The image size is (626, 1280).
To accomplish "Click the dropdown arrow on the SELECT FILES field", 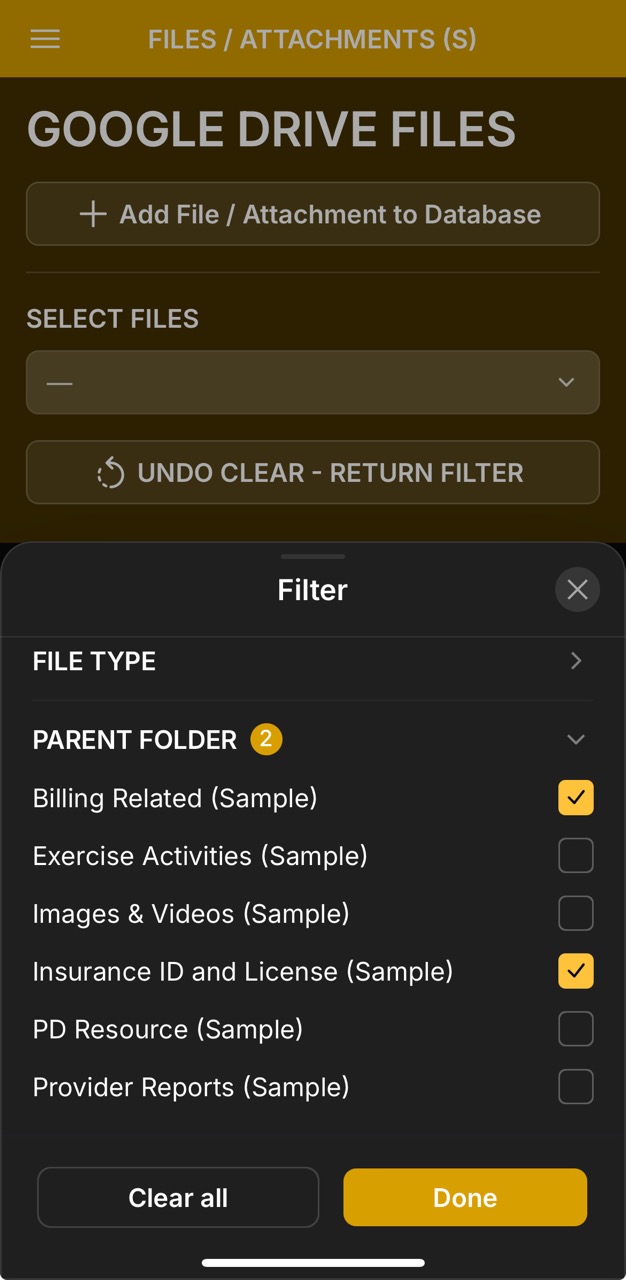I will tap(566, 382).
